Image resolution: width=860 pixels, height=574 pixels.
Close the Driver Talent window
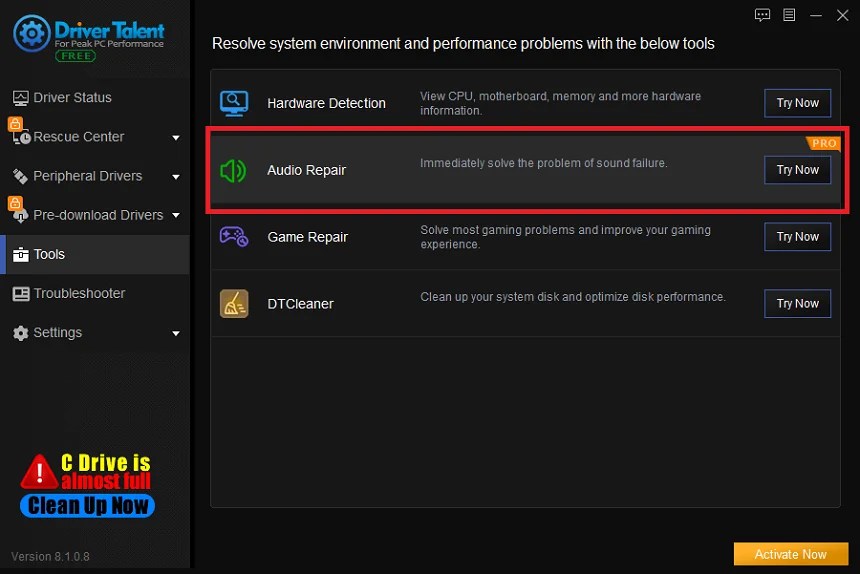[x=842, y=15]
